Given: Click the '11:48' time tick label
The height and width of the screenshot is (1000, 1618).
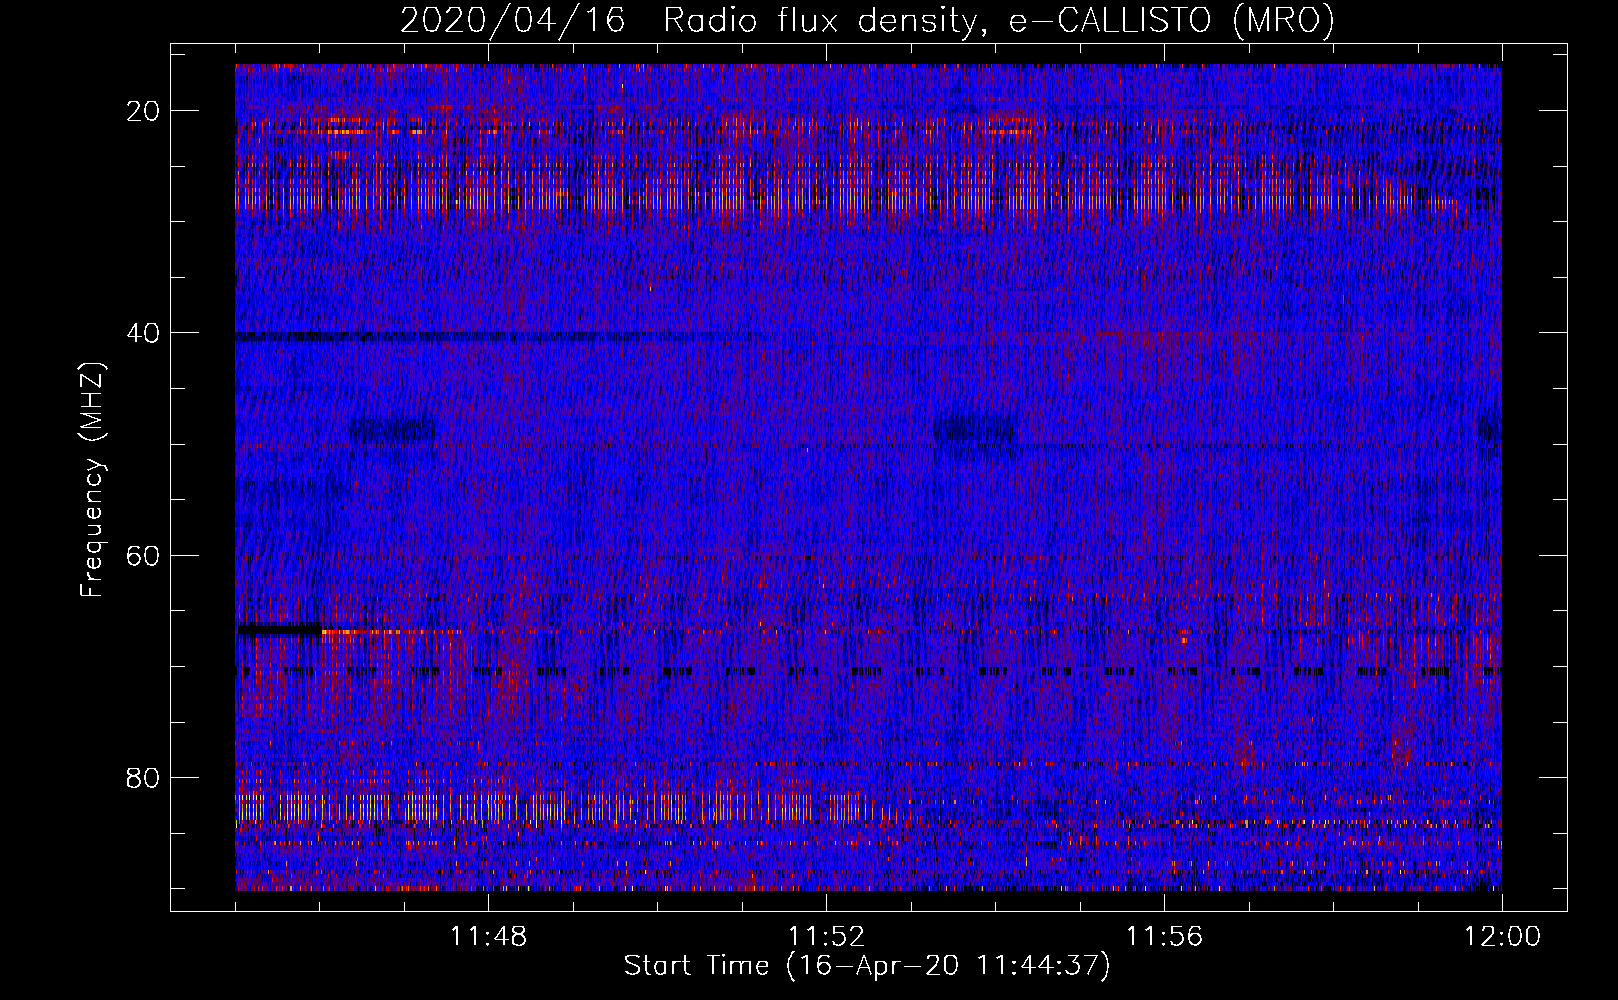Looking at the screenshot, I should (488, 937).
